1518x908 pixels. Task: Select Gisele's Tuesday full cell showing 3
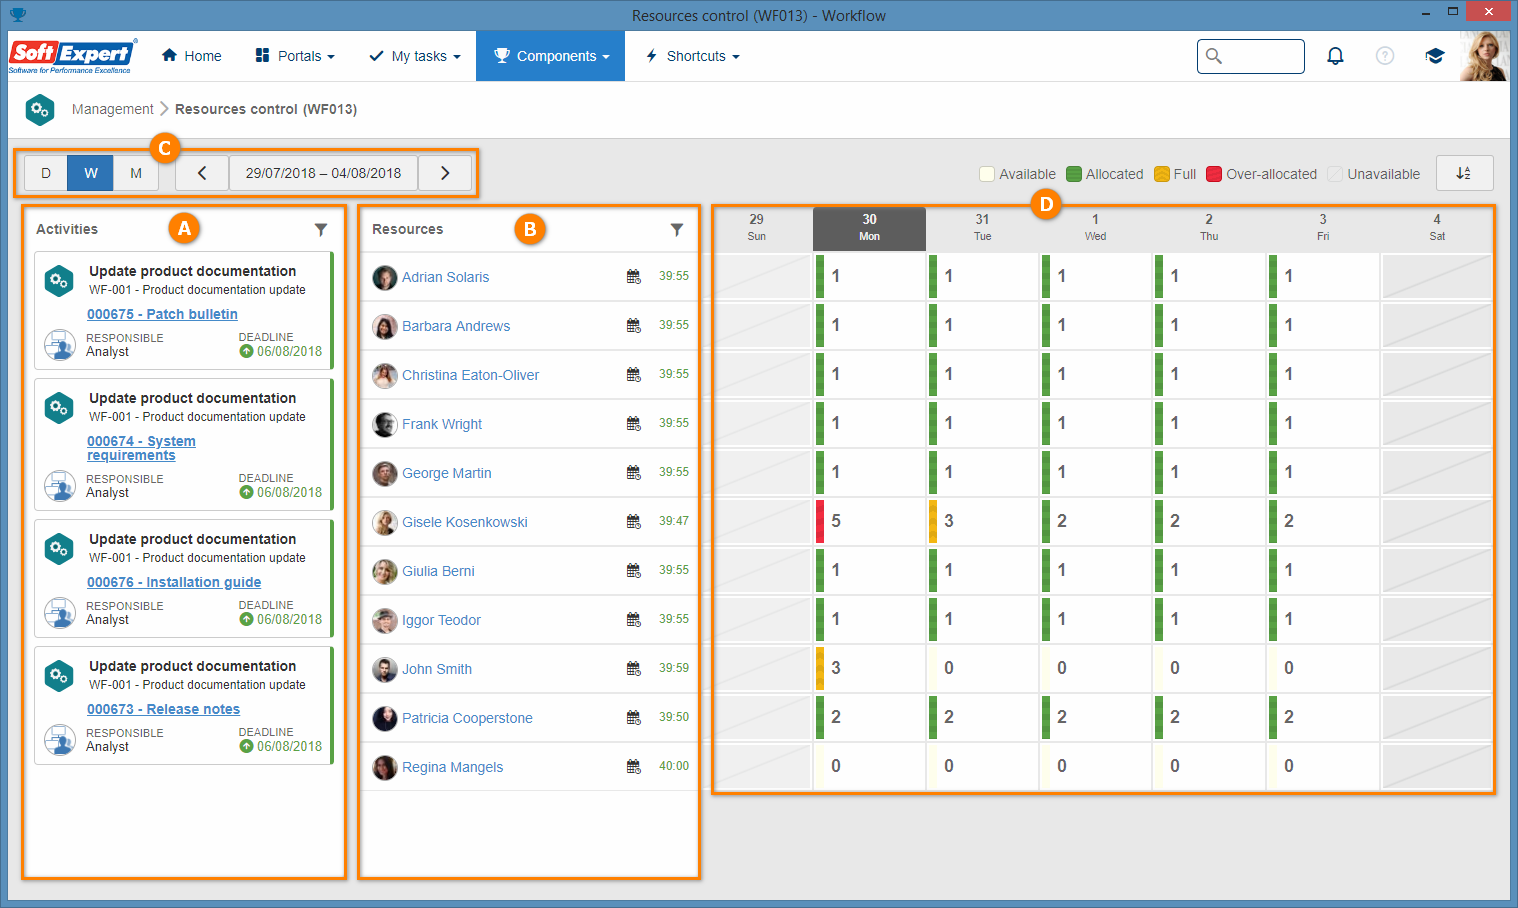tap(982, 521)
